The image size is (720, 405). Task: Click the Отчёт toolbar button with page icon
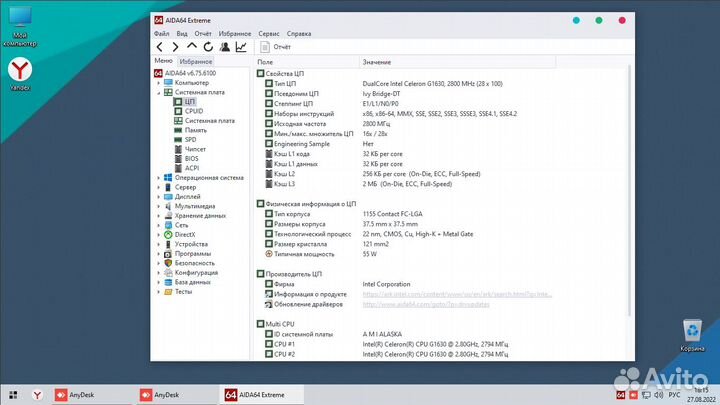tap(277, 46)
